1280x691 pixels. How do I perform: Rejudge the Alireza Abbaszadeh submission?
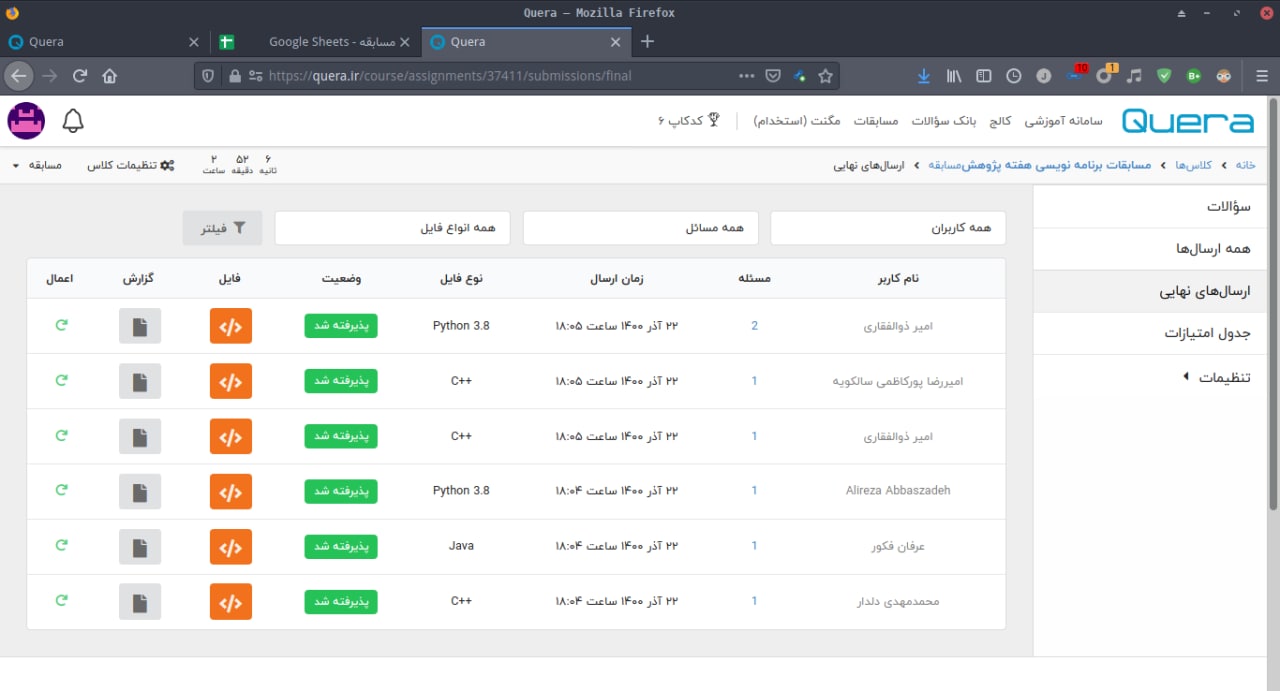(61, 490)
